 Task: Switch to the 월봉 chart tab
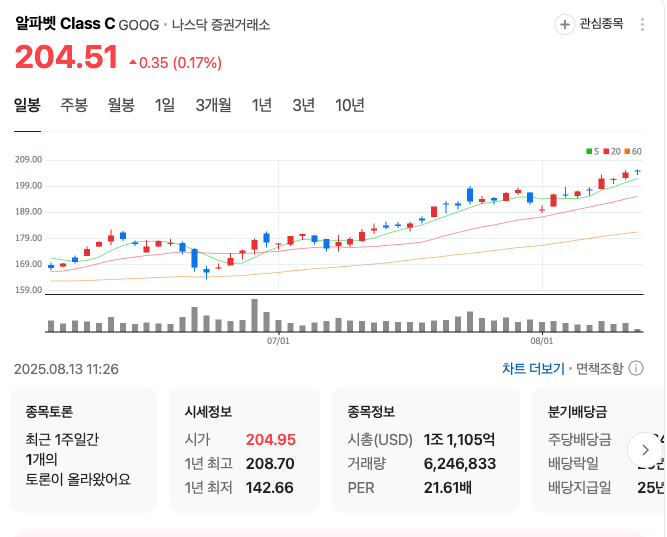pyautogui.click(x=121, y=105)
